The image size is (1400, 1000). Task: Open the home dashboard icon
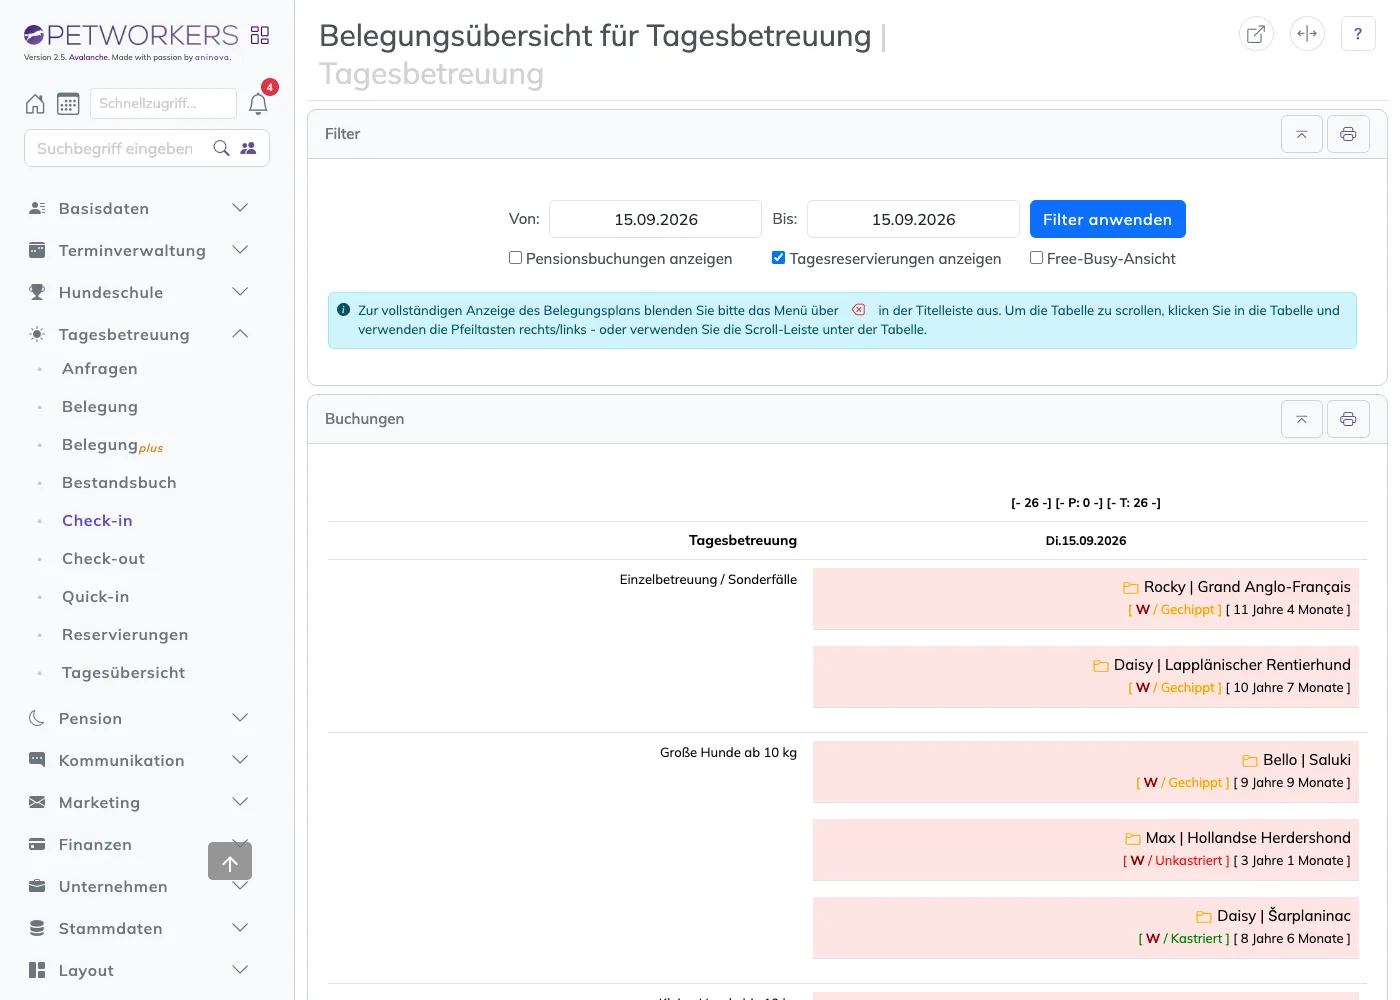pyautogui.click(x=35, y=104)
